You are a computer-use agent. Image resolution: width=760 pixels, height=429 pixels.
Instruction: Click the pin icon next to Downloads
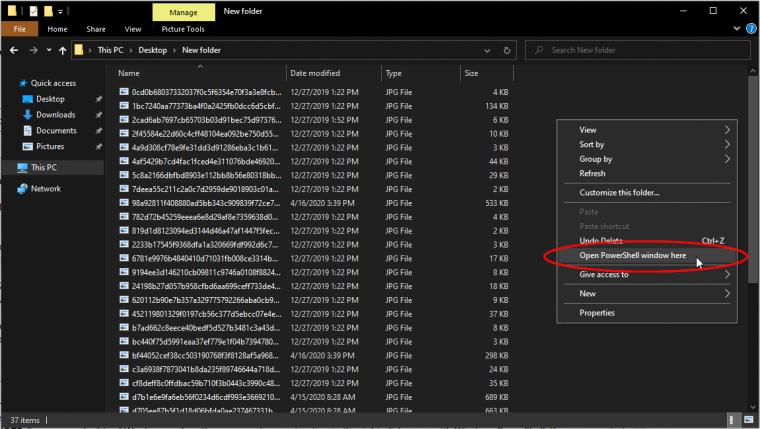(x=98, y=115)
